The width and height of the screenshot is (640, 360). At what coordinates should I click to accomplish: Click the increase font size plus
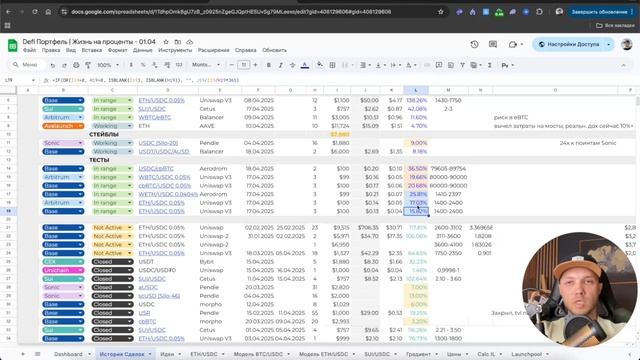tap(256, 65)
